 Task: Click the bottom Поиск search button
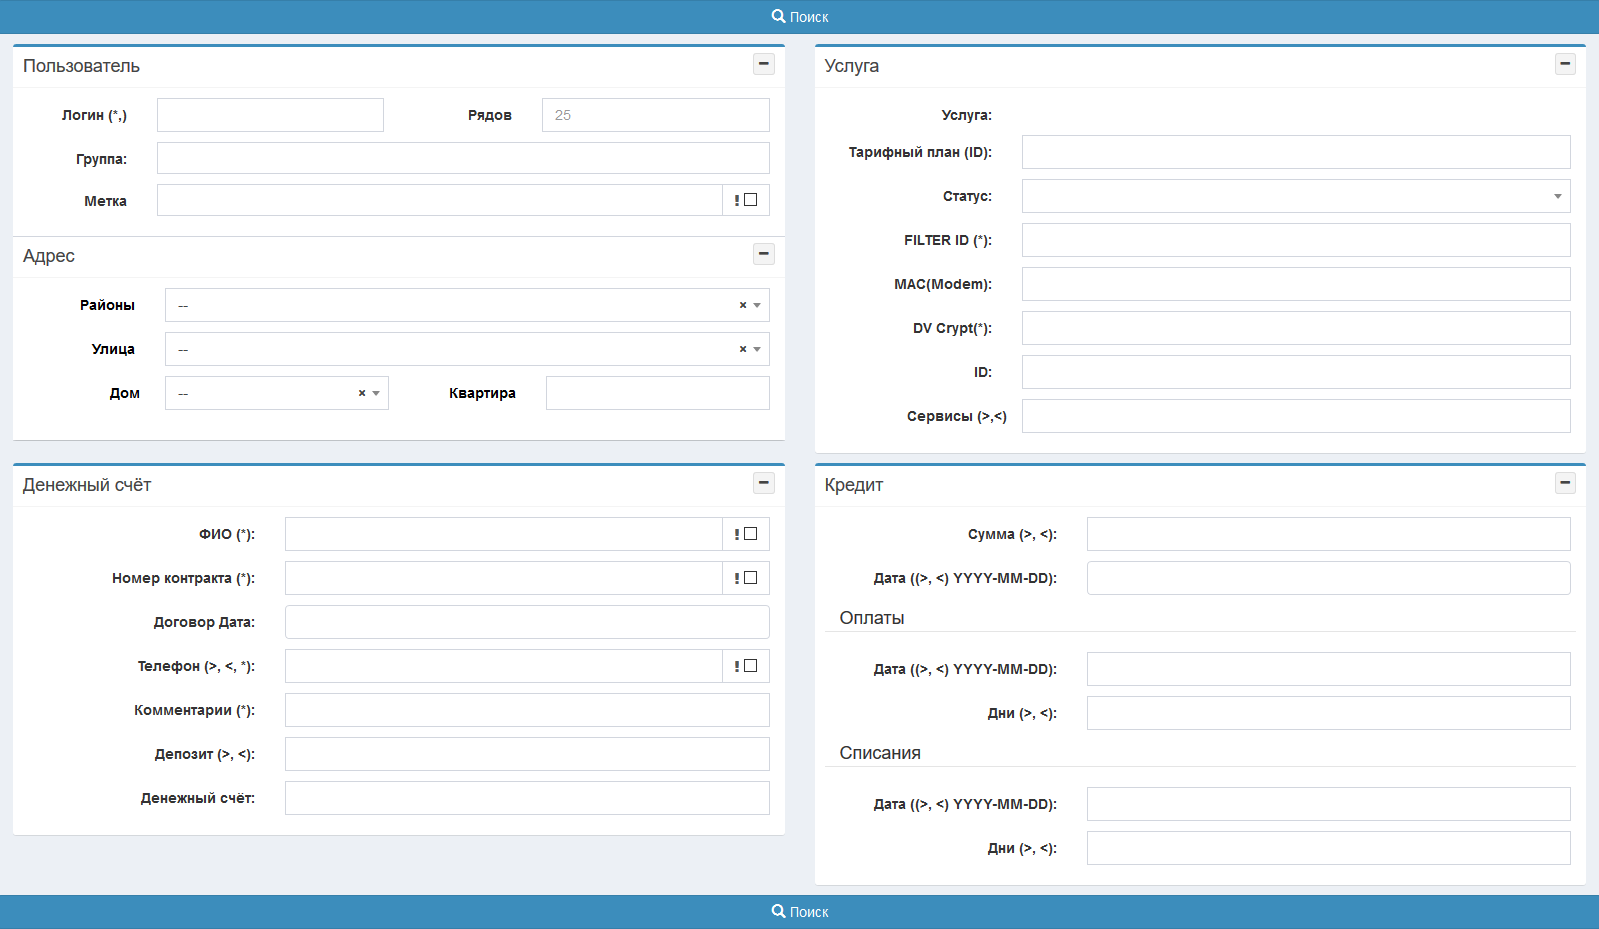click(x=799, y=912)
